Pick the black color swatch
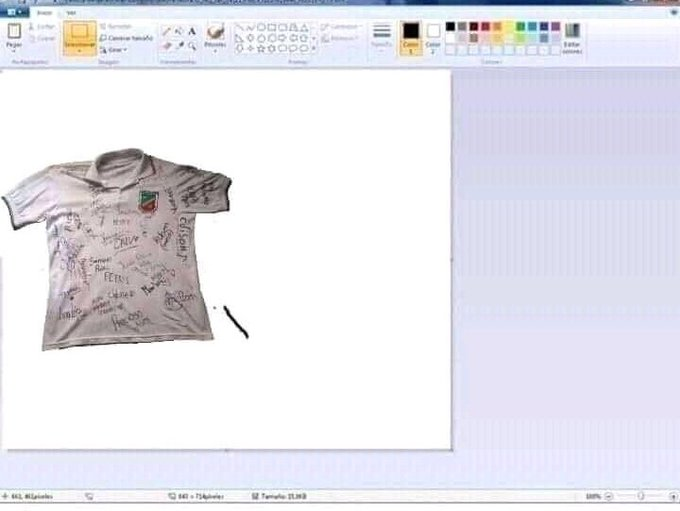The image size is (680, 511). tap(451, 27)
